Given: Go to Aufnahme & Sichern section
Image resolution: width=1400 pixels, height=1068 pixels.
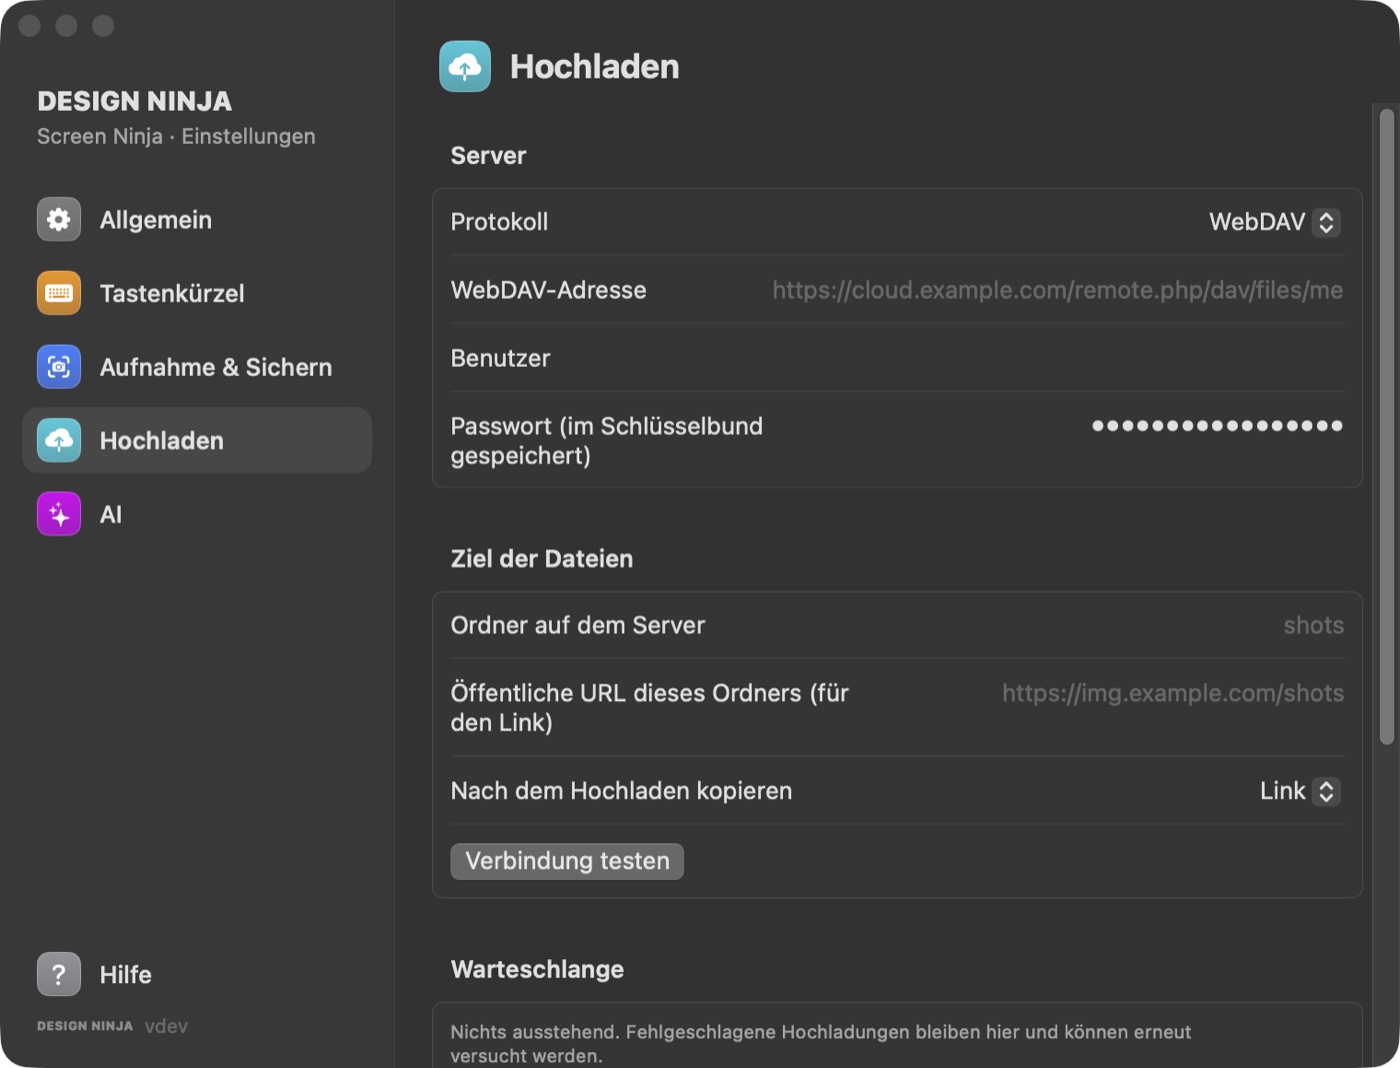Looking at the screenshot, I should (x=197, y=367).
